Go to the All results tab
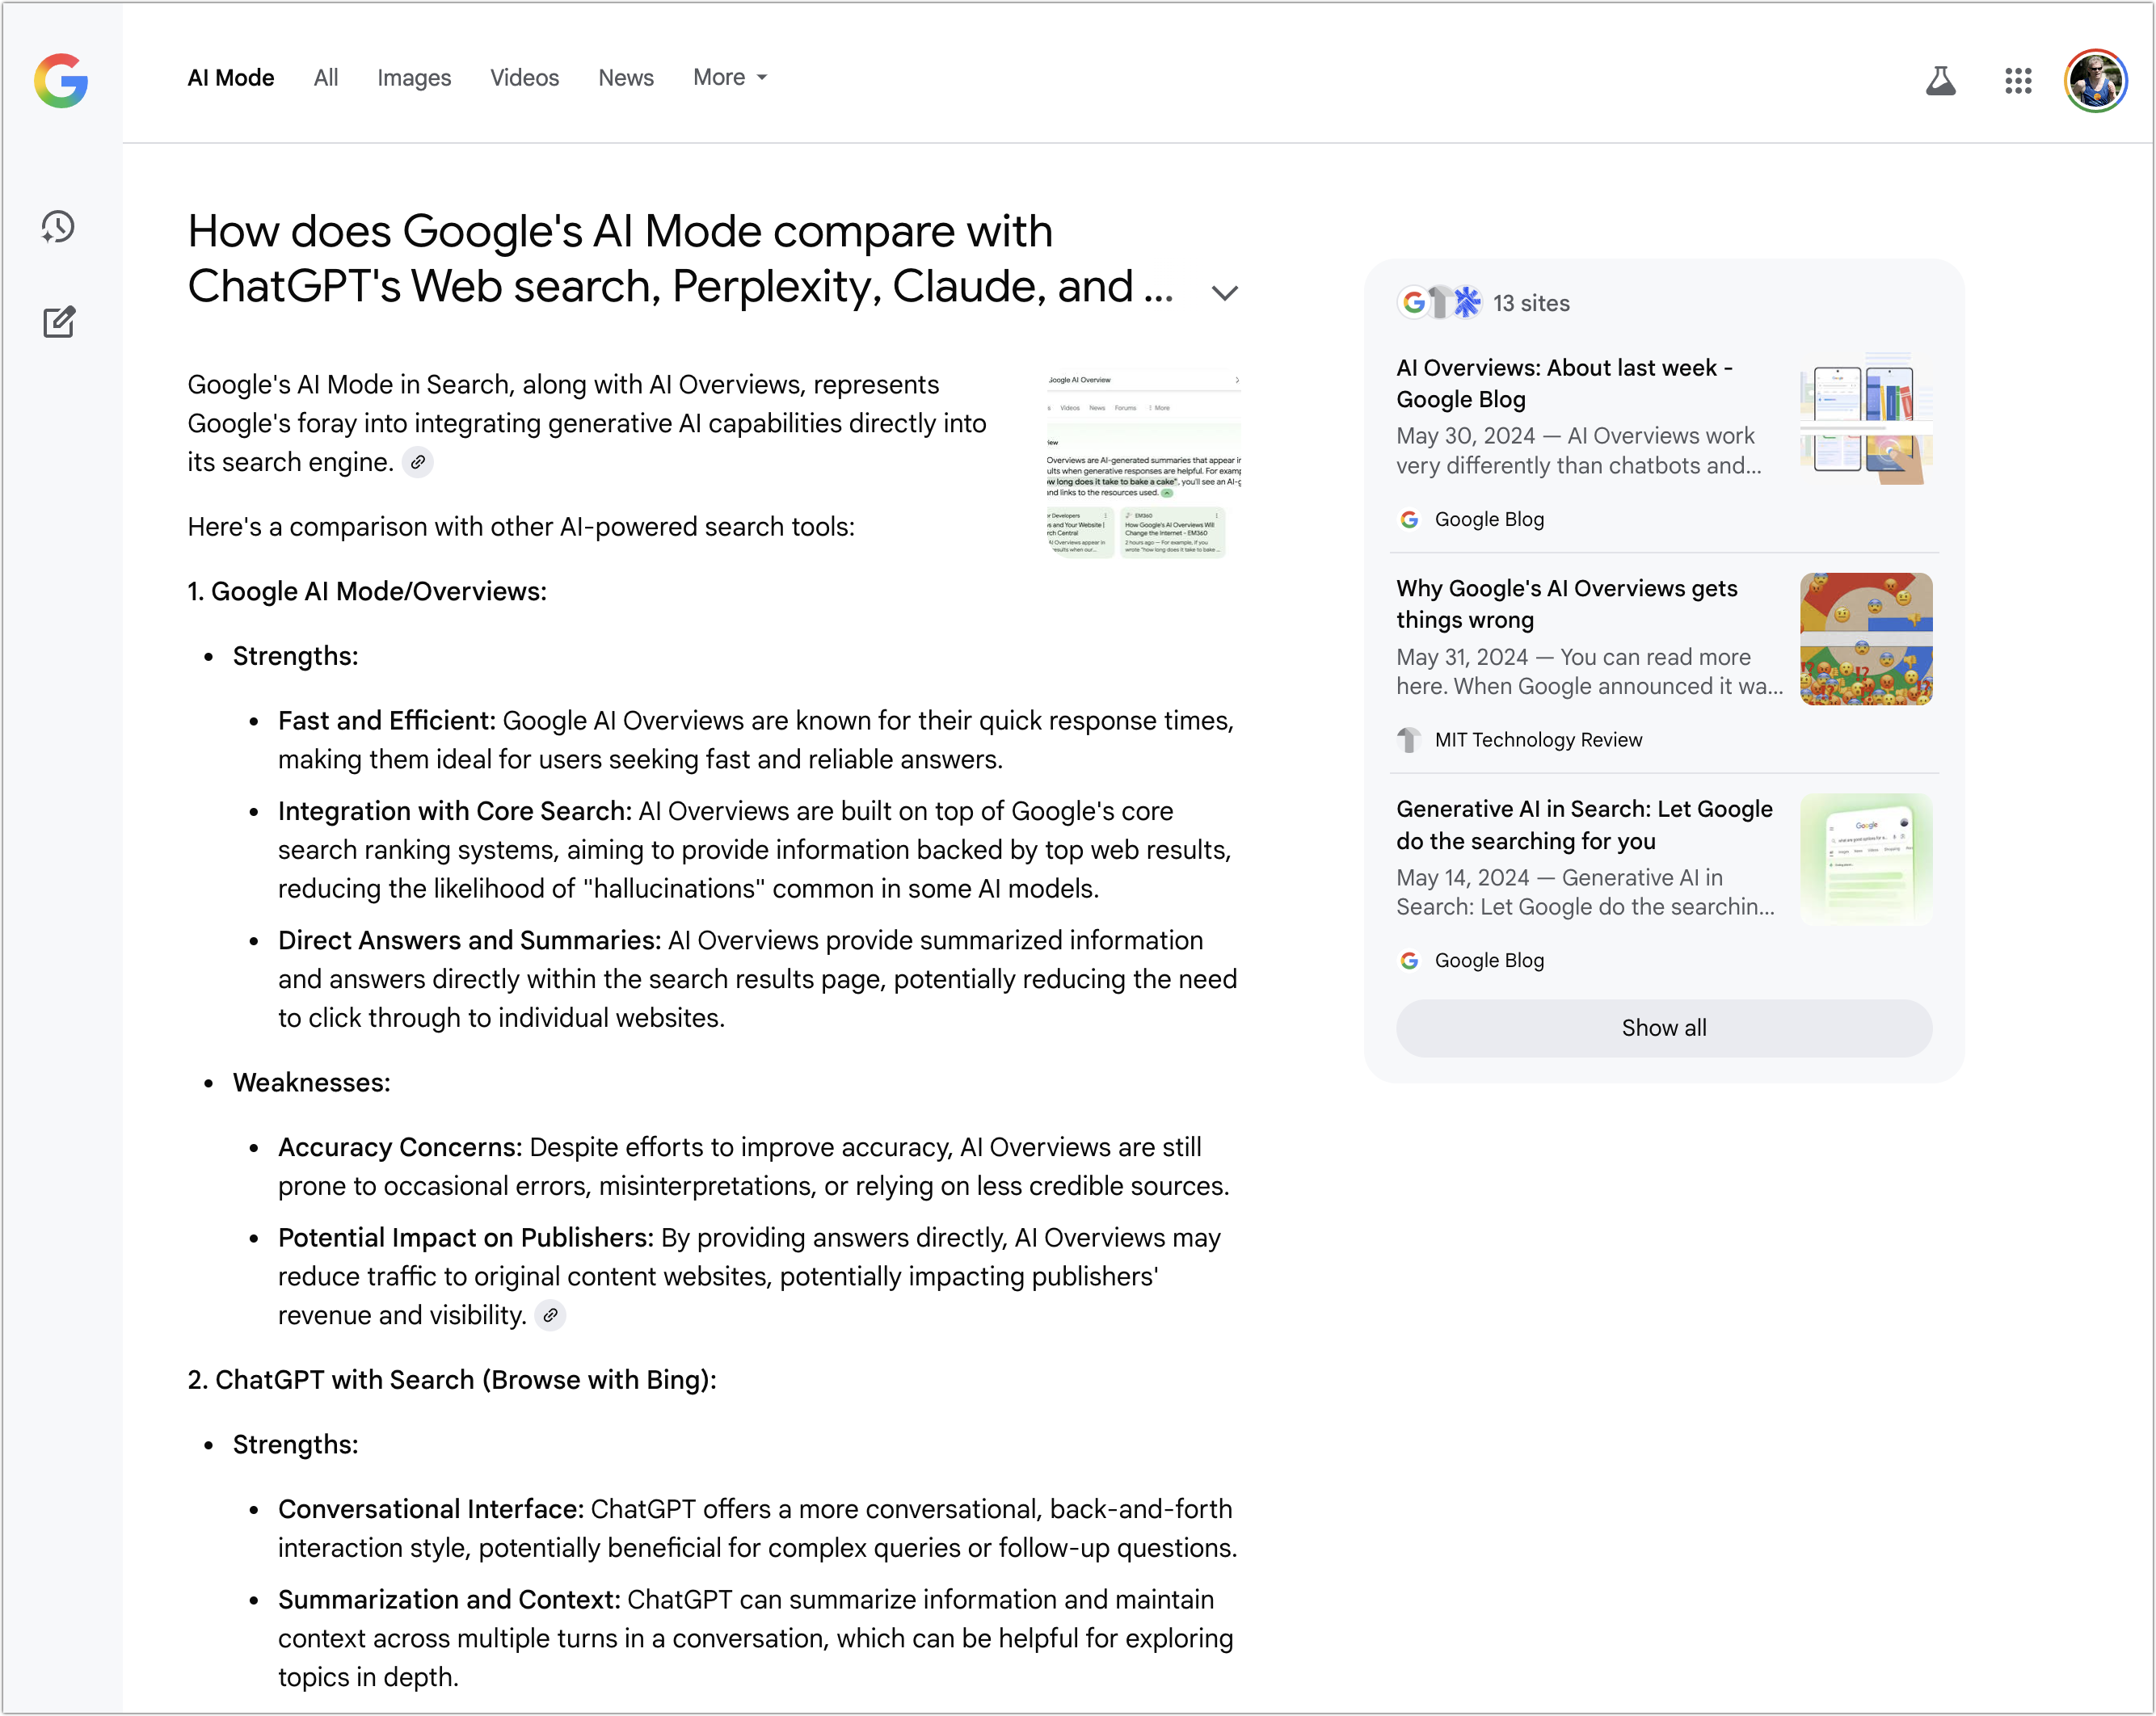This screenshot has width=2156, height=1716. click(326, 77)
